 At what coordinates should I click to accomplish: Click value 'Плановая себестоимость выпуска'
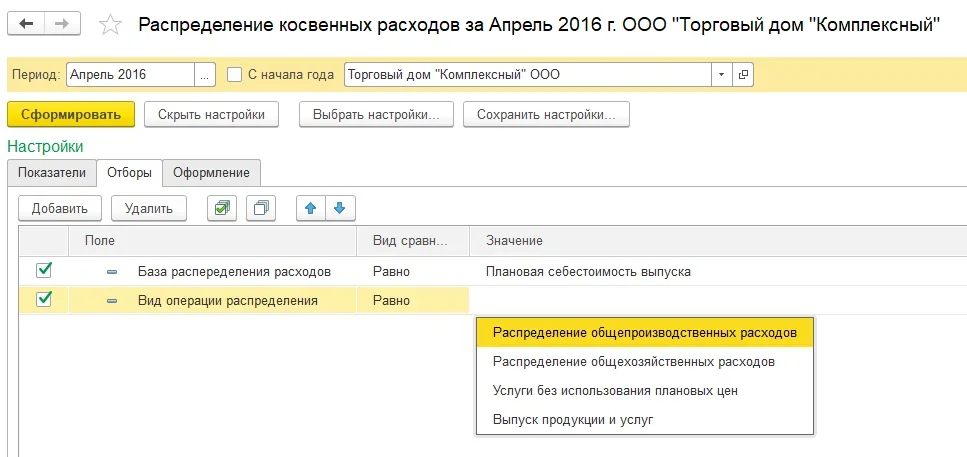tap(588, 272)
